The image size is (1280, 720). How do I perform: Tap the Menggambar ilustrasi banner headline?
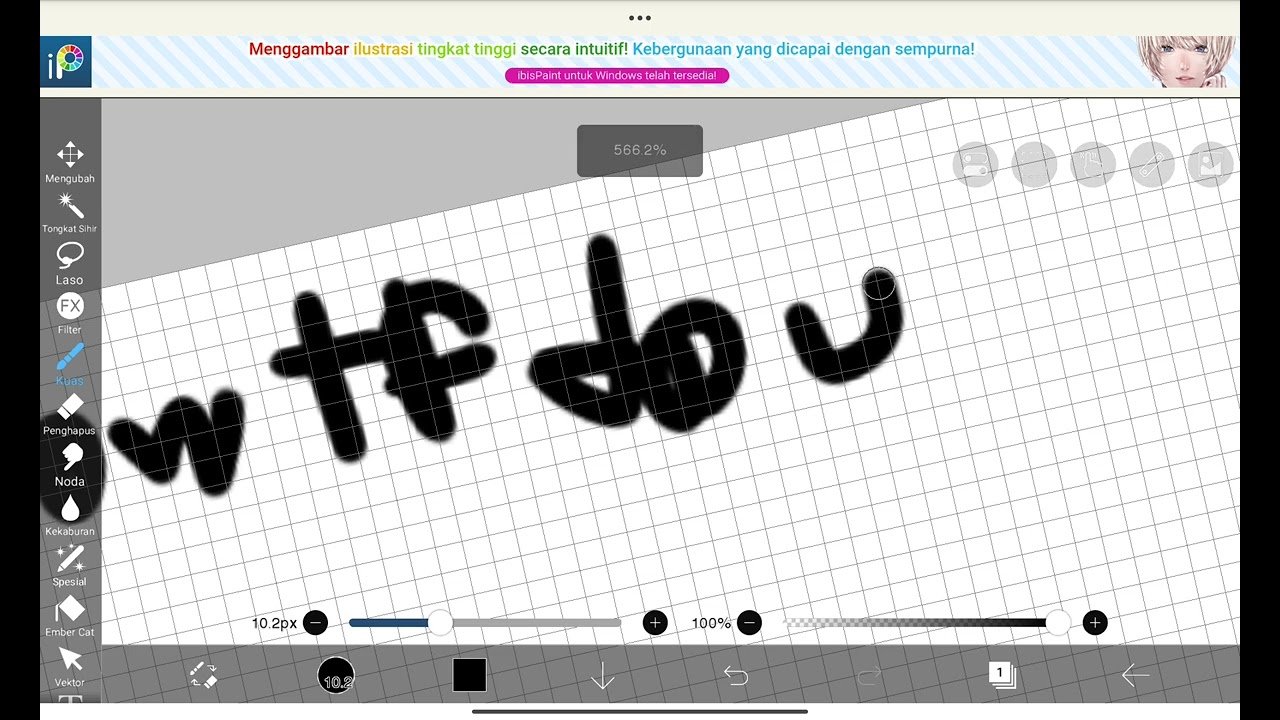click(612, 49)
